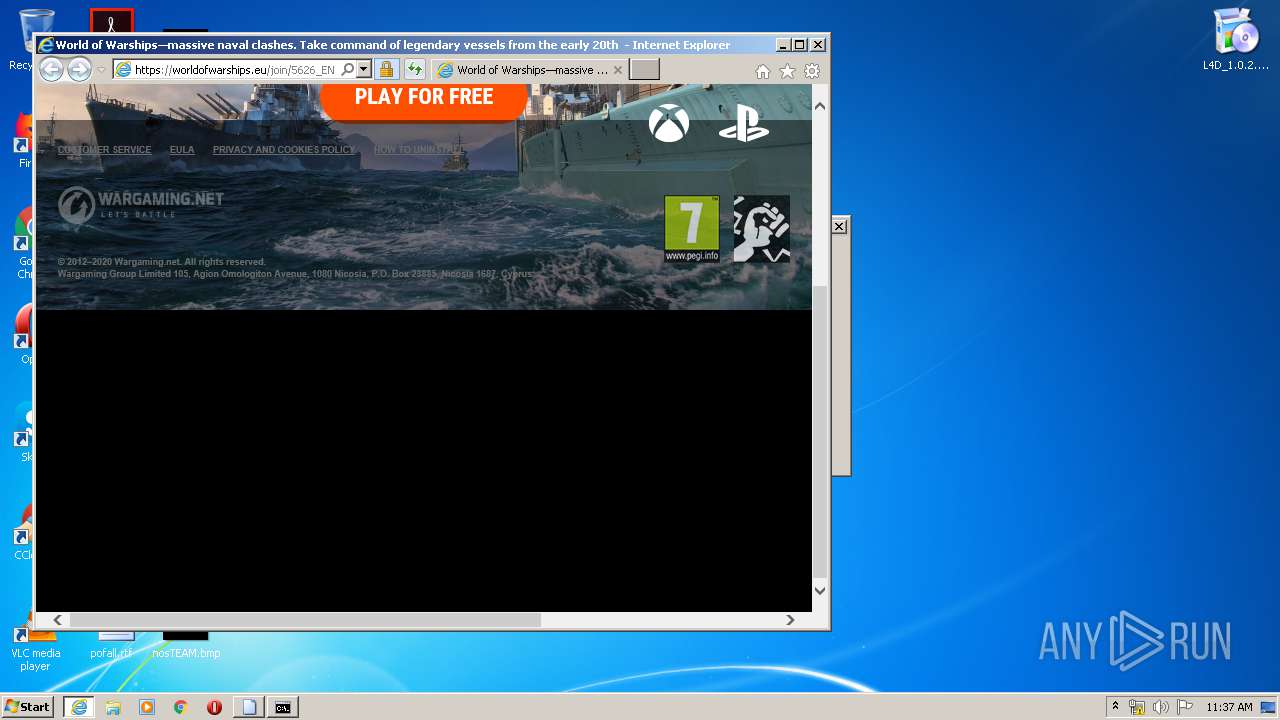The width and height of the screenshot is (1280, 720).
Task: Click the horizontal scrollbar thumb
Action: (305, 620)
